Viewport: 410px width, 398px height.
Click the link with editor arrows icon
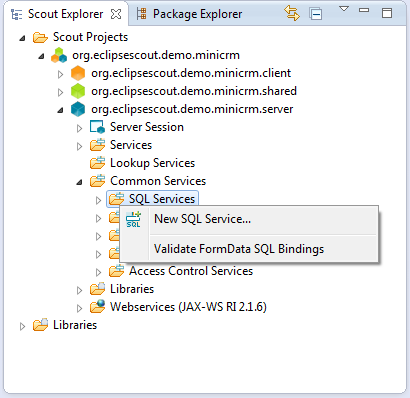pos(292,13)
